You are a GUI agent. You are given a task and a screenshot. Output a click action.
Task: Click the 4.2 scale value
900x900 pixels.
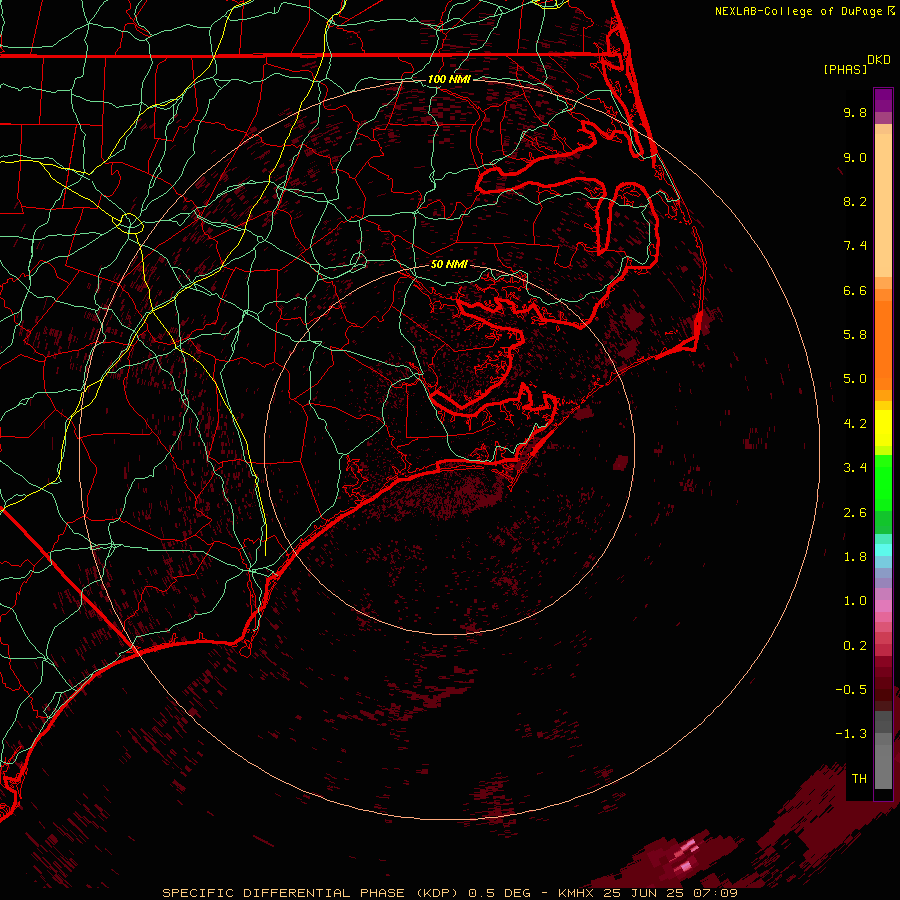tap(855, 424)
